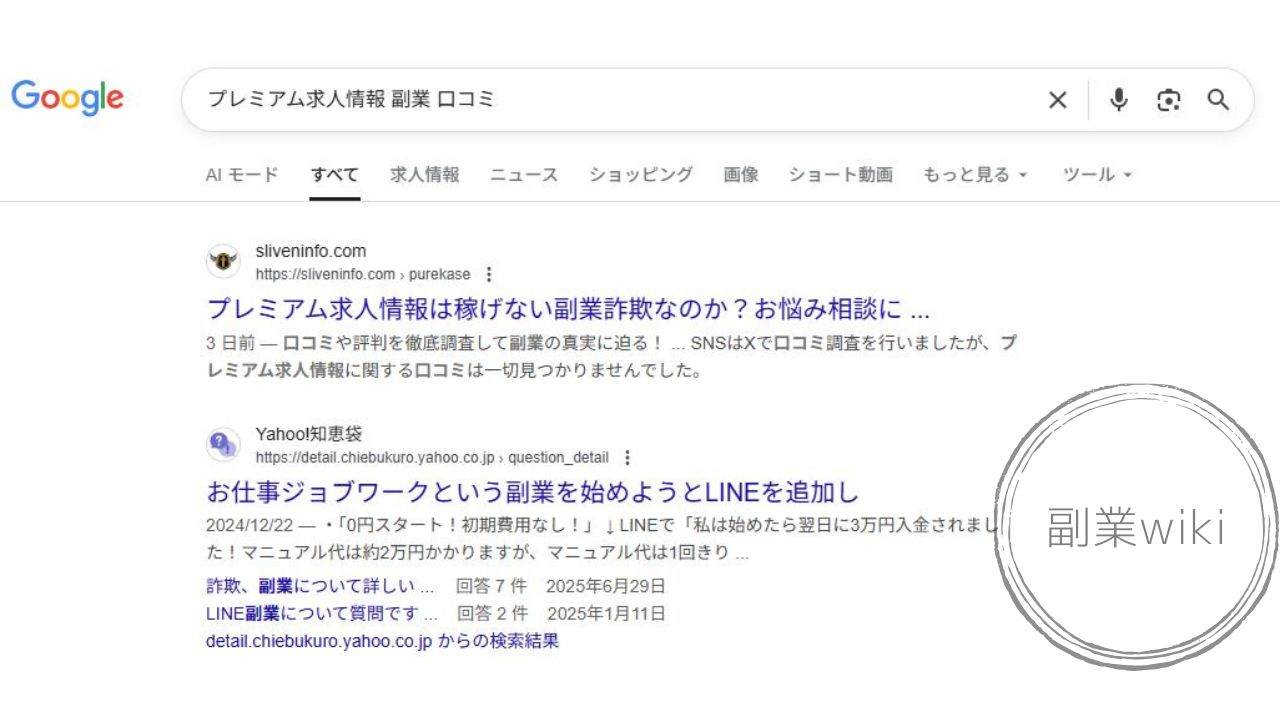This screenshot has width=1280, height=720.
Task: Start voice search with microphone icon
Action: pos(1119,100)
